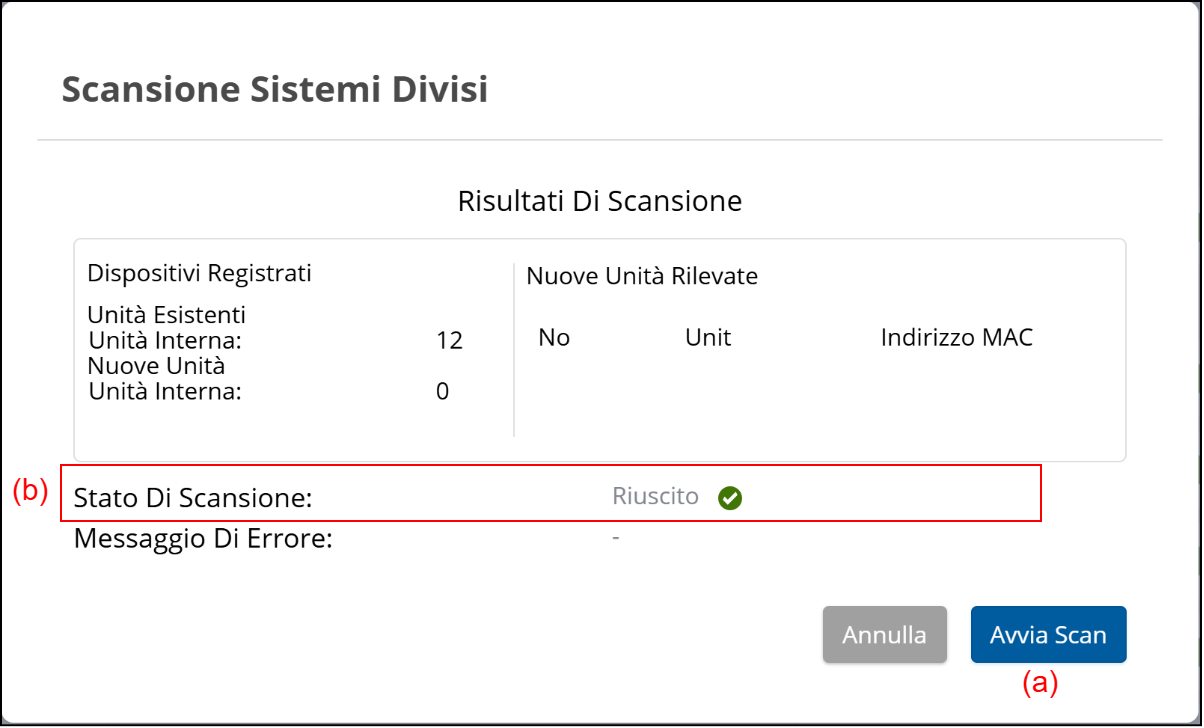The width and height of the screenshot is (1204, 728).
Task: Select the Messaggio Di Errore label
Action: pos(203,540)
